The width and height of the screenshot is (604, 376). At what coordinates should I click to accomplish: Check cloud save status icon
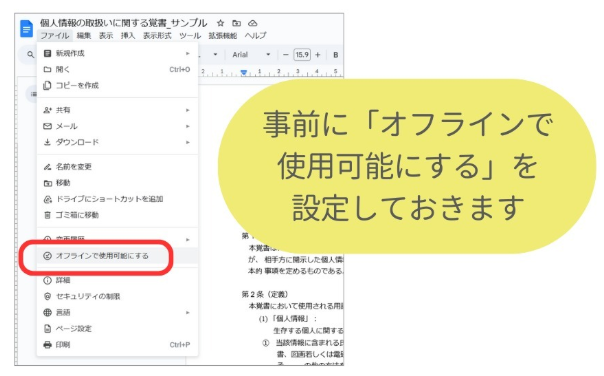pyautogui.click(x=253, y=23)
